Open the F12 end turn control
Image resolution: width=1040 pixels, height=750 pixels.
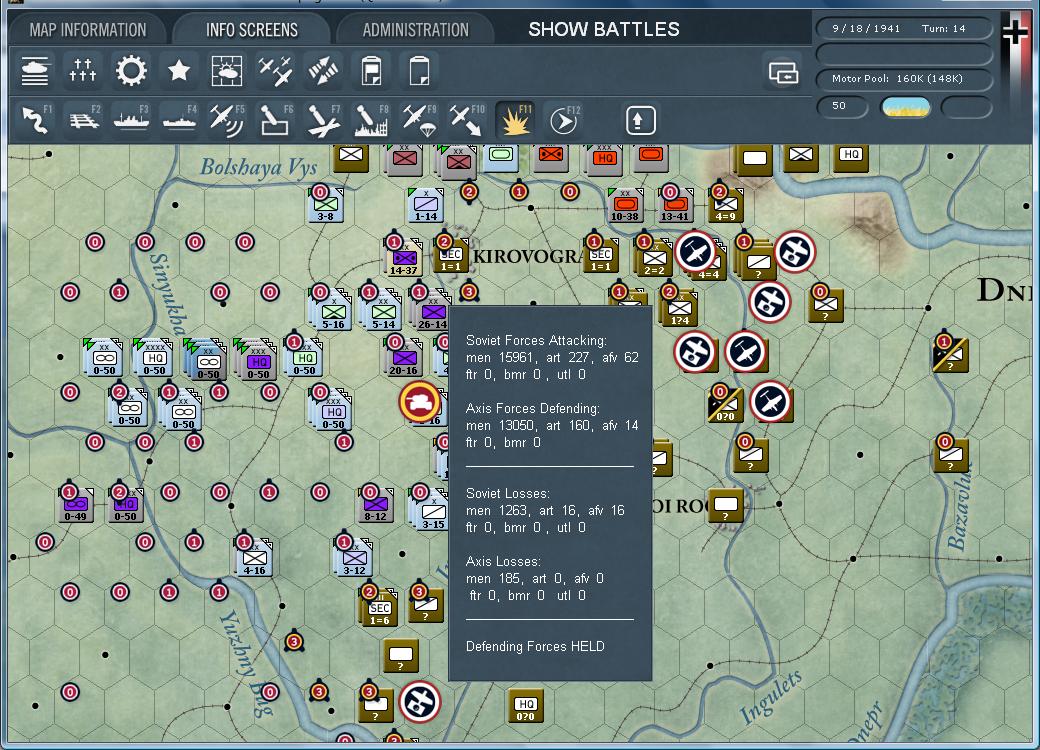pyautogui.click(x=561, y=118)
